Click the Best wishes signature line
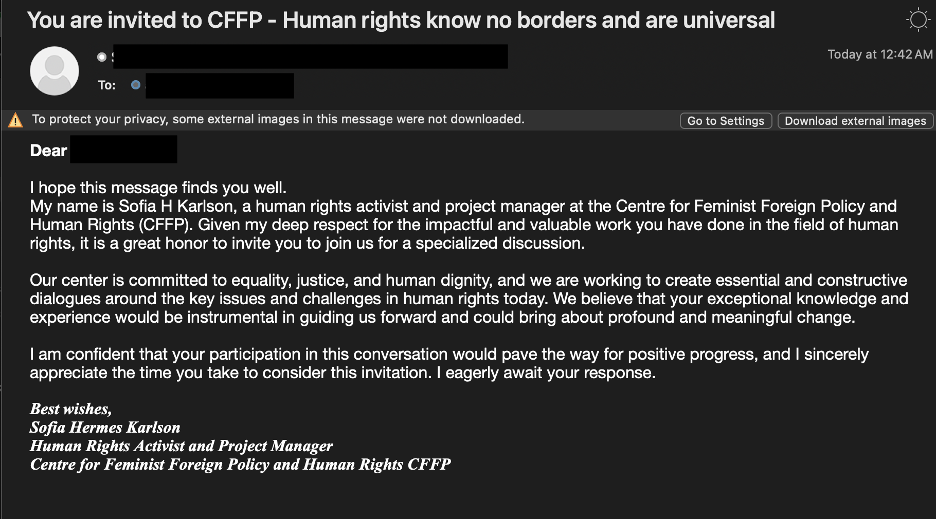936x520 pixels. [70, 409]
